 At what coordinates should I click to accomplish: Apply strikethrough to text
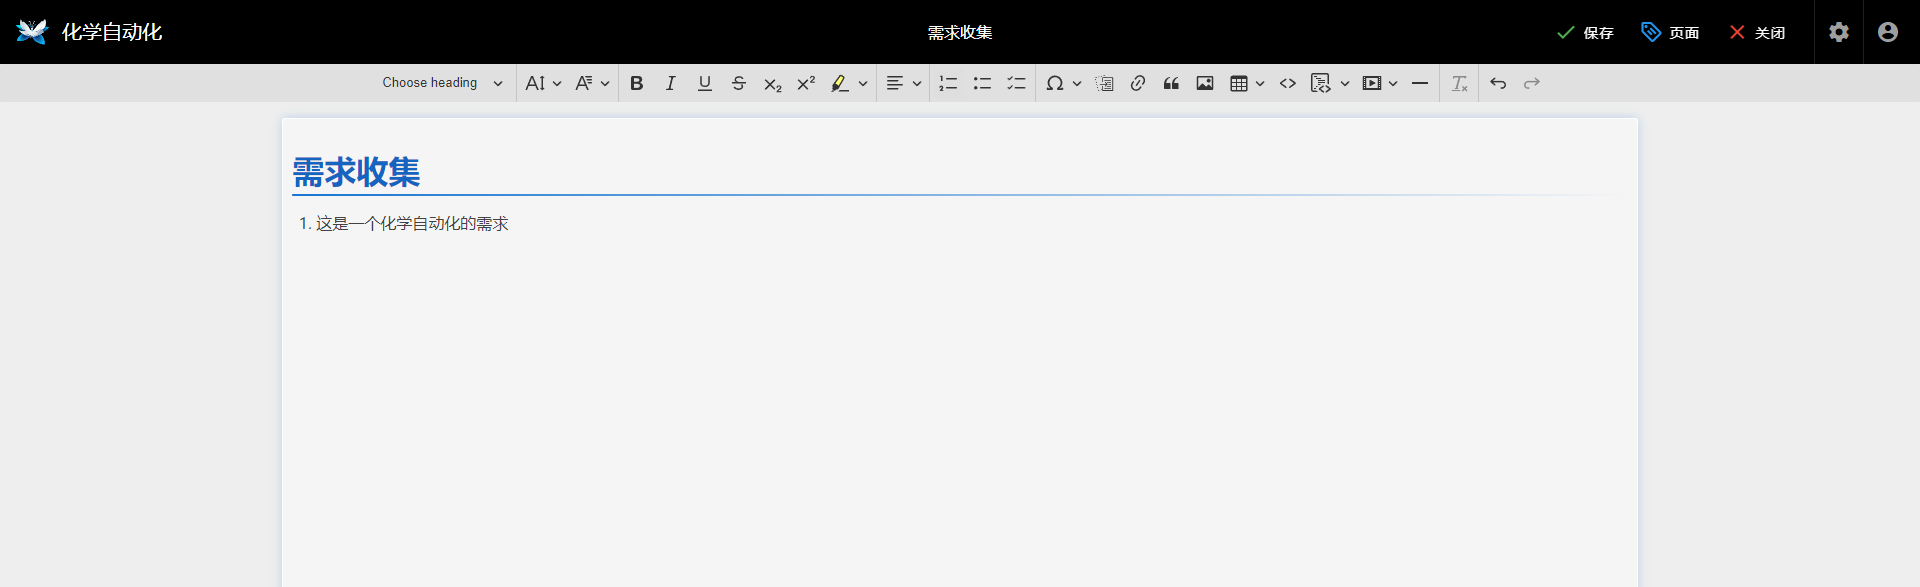pos(738,83)
